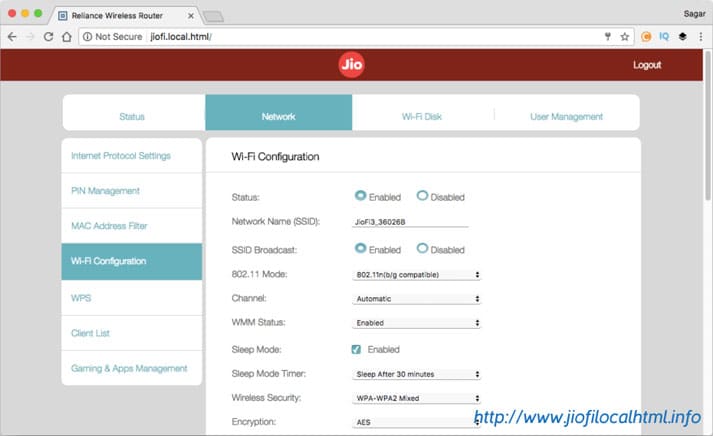This screenshot has height=436, width=713.
Task: Open Client List in sidebar
Action: pos(131,333)
